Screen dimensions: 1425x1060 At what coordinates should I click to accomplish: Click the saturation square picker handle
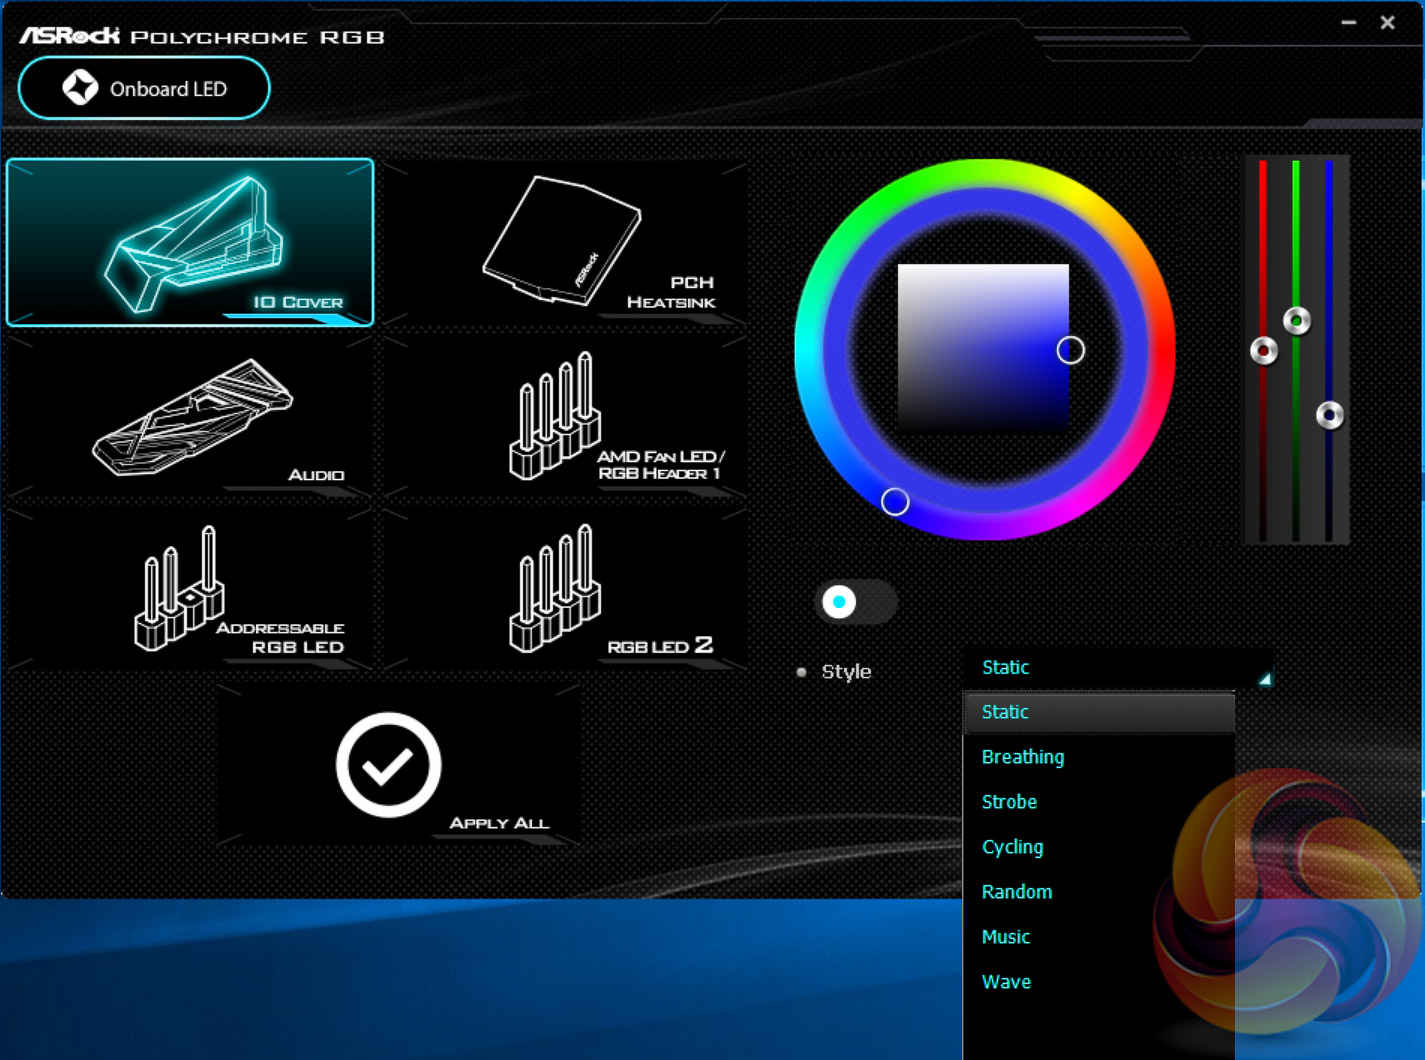click(1071, 350)
